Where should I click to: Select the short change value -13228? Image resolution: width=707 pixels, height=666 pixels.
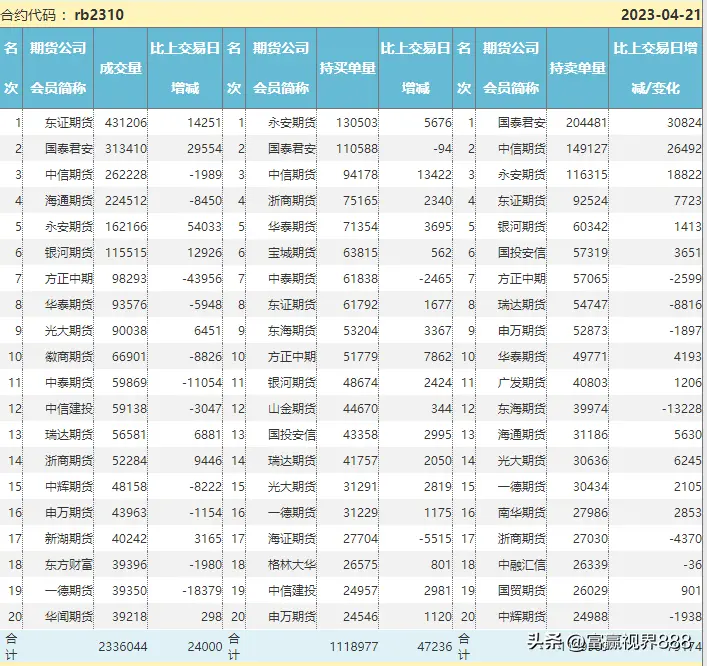point(682,409)
